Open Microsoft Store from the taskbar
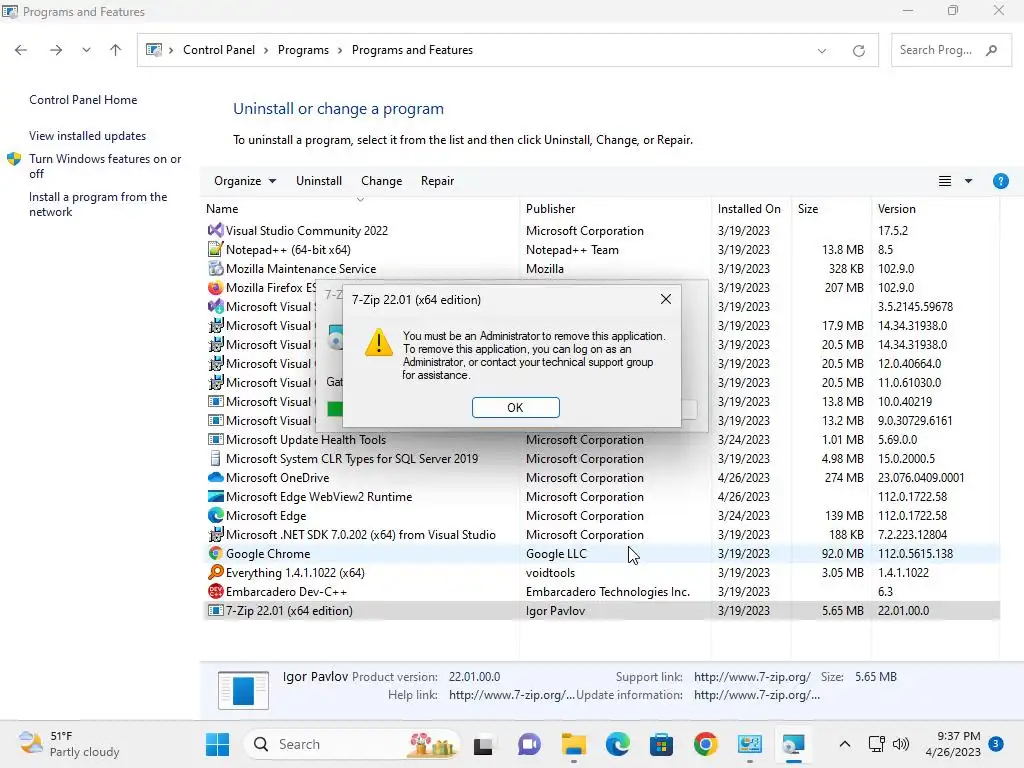This screenshot has height=768, width=1024. click(x=661, y=744)
